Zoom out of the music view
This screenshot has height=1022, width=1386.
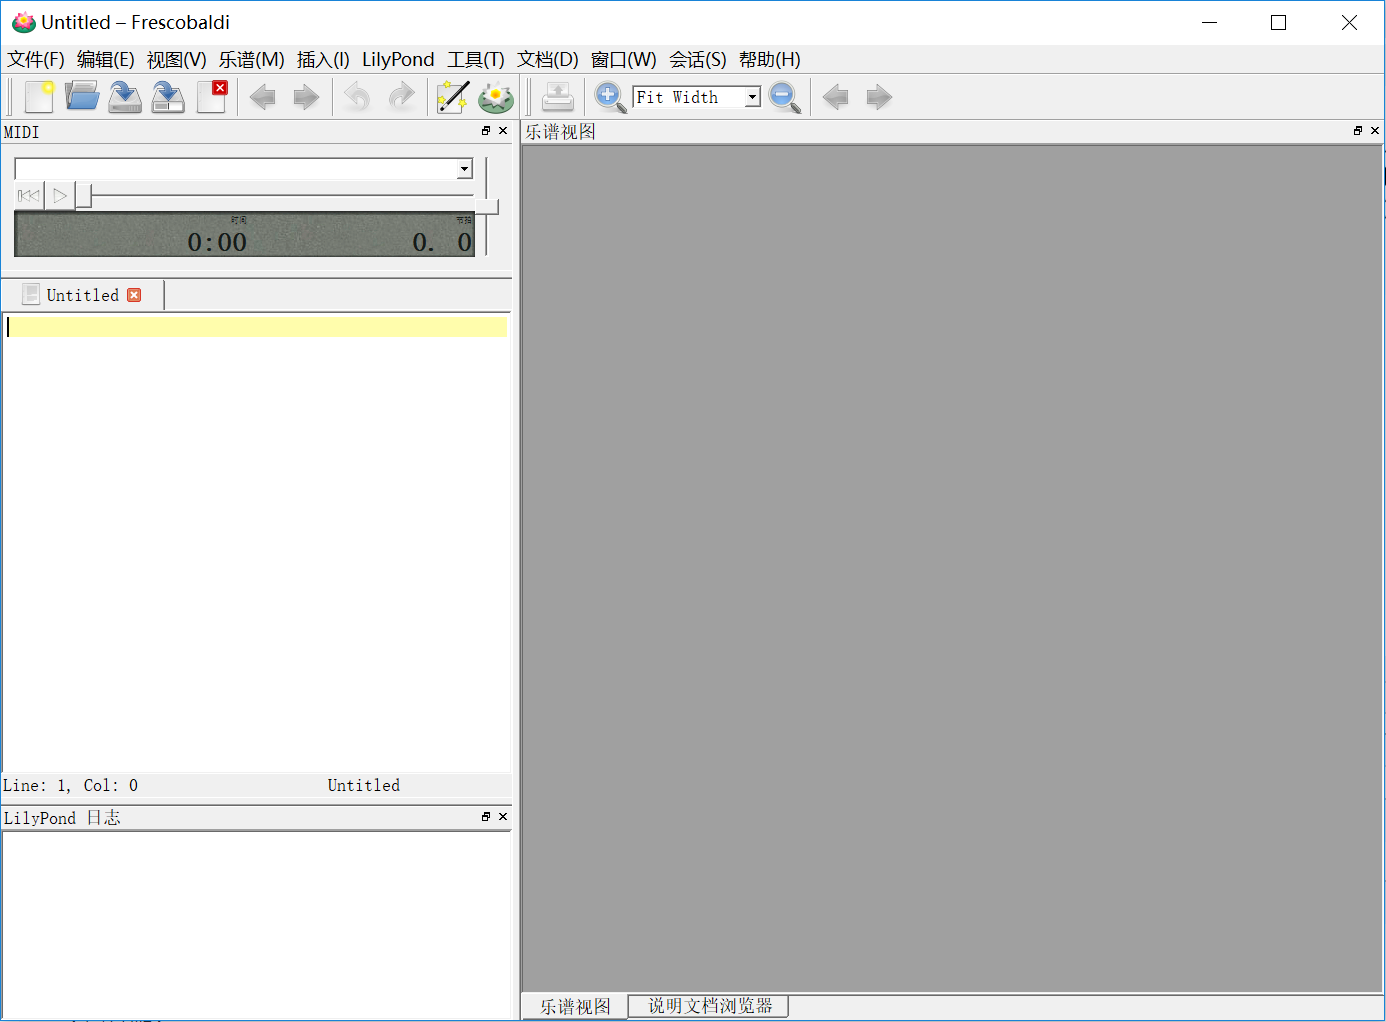pyautogui.click(x=785, y=97)
